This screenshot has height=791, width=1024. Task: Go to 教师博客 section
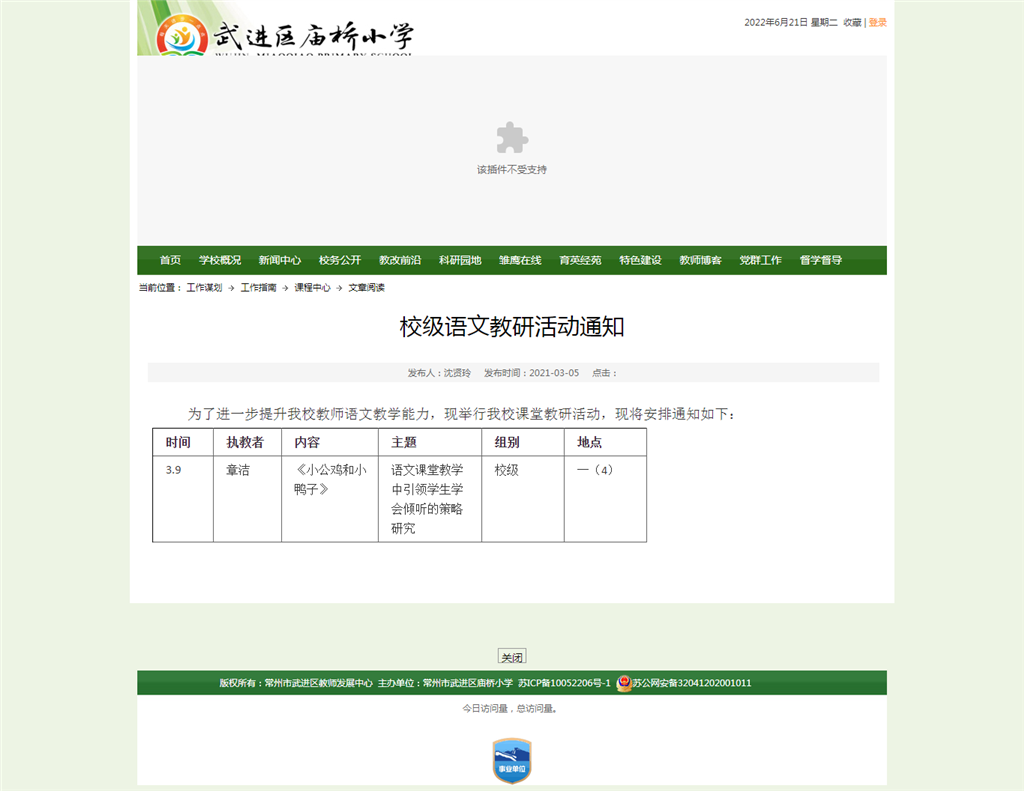(701, 260)
